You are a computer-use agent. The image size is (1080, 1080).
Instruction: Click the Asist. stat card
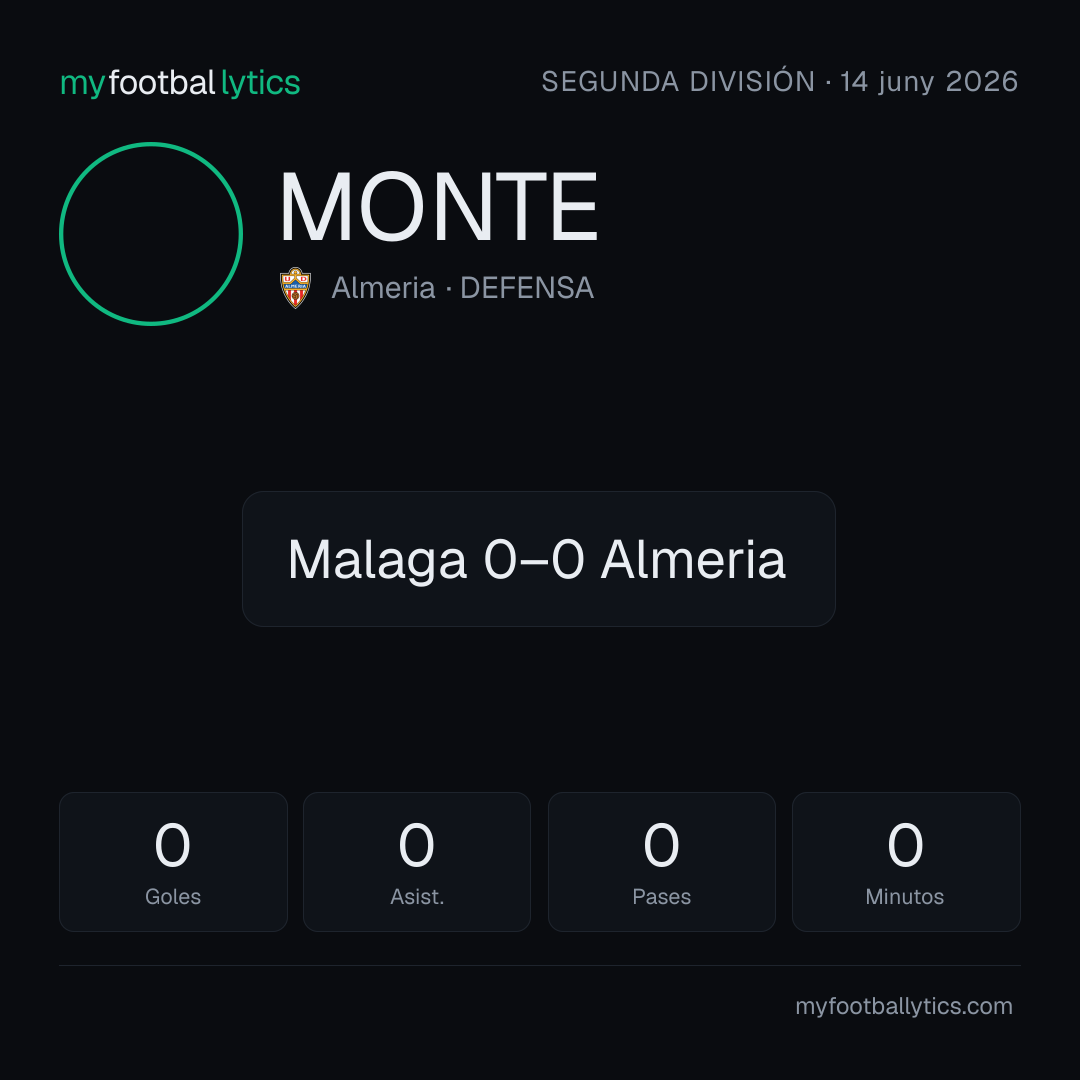tap(417, 862)
